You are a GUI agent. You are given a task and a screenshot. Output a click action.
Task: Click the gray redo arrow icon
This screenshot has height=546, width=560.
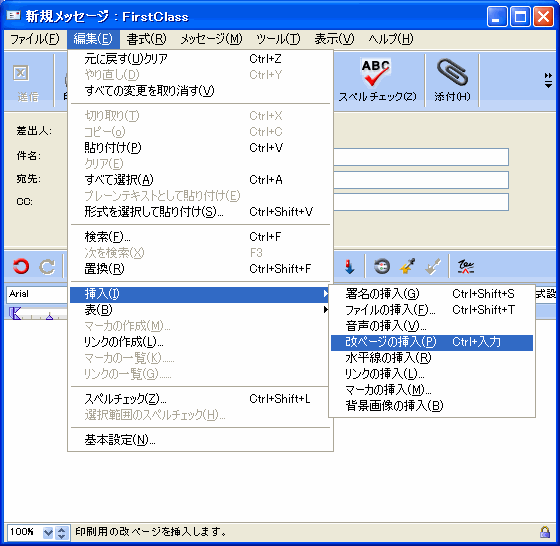coord(47,266)
